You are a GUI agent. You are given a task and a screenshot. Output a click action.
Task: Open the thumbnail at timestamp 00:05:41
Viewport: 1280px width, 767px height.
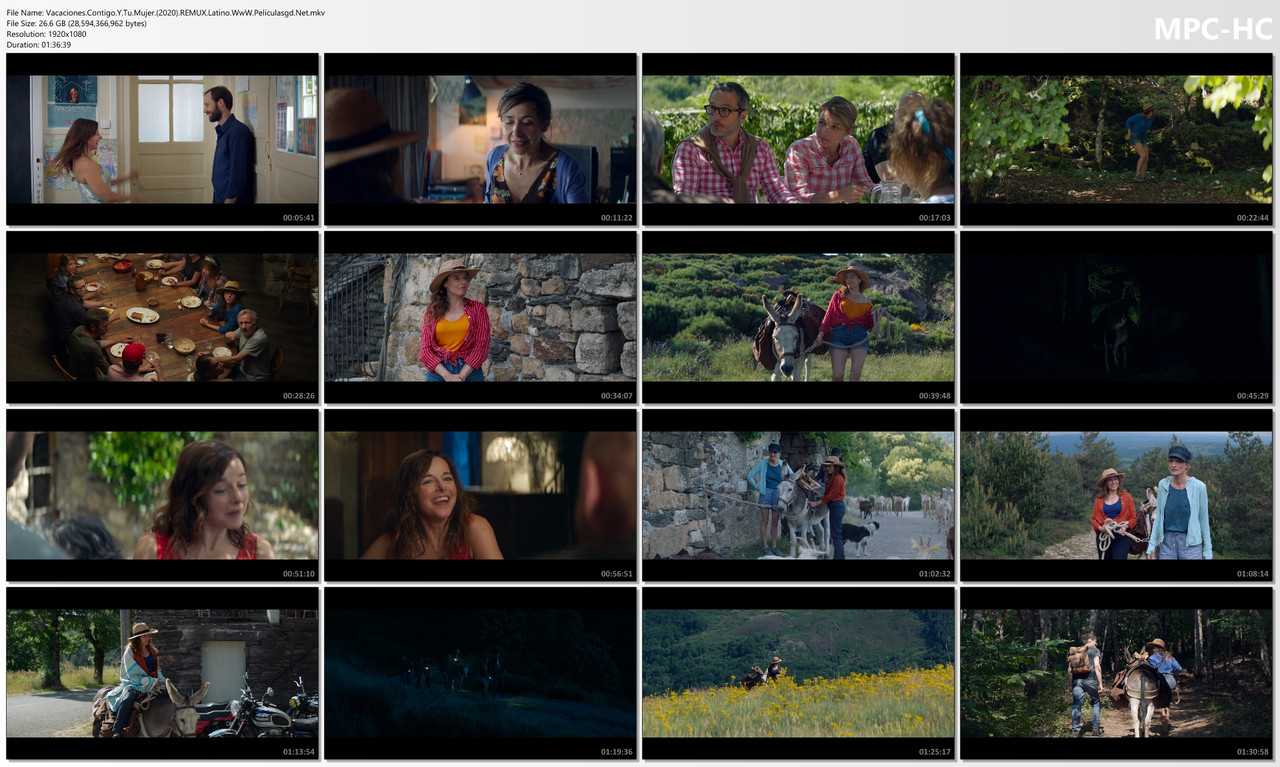coord(162,139)
